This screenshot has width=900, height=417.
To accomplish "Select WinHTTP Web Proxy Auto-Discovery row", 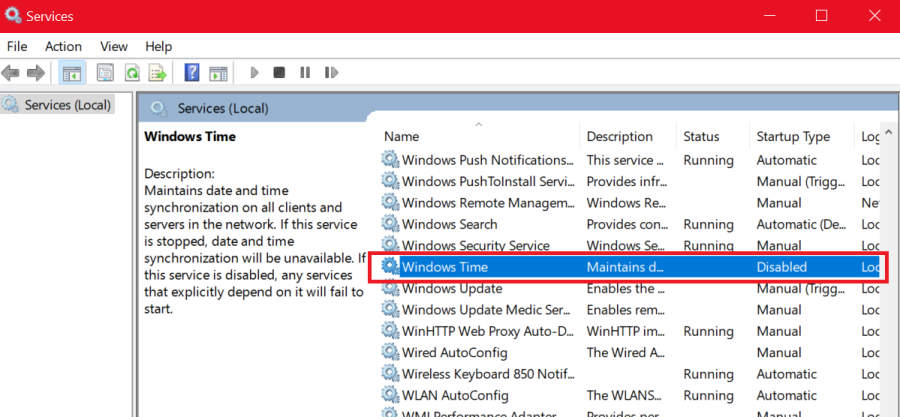I will tap(629, 331).
